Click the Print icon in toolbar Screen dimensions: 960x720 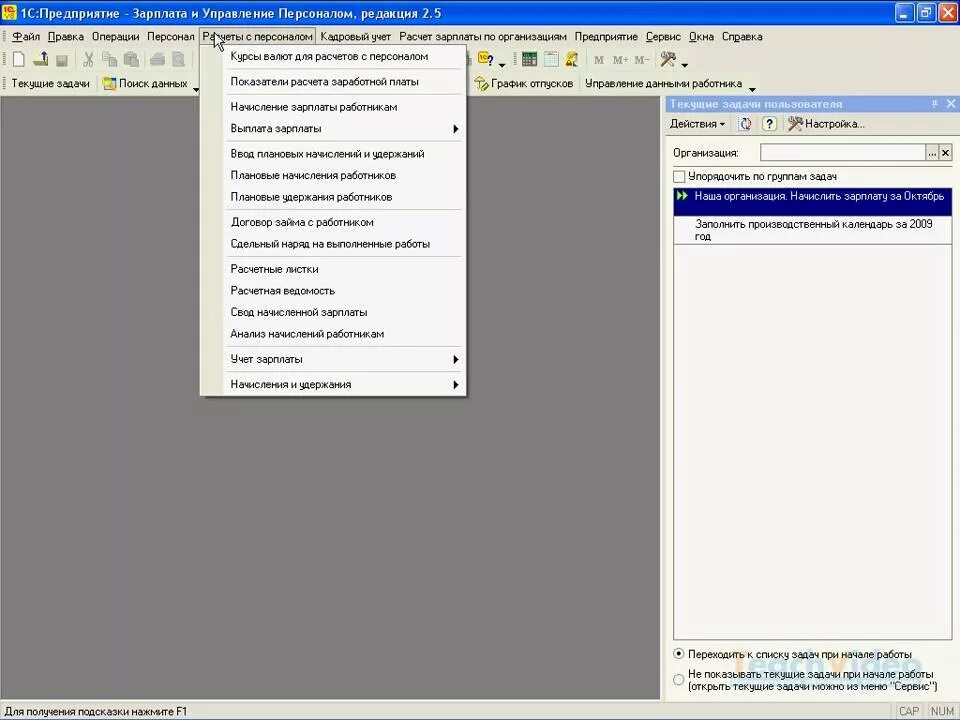tap(157, 59)
